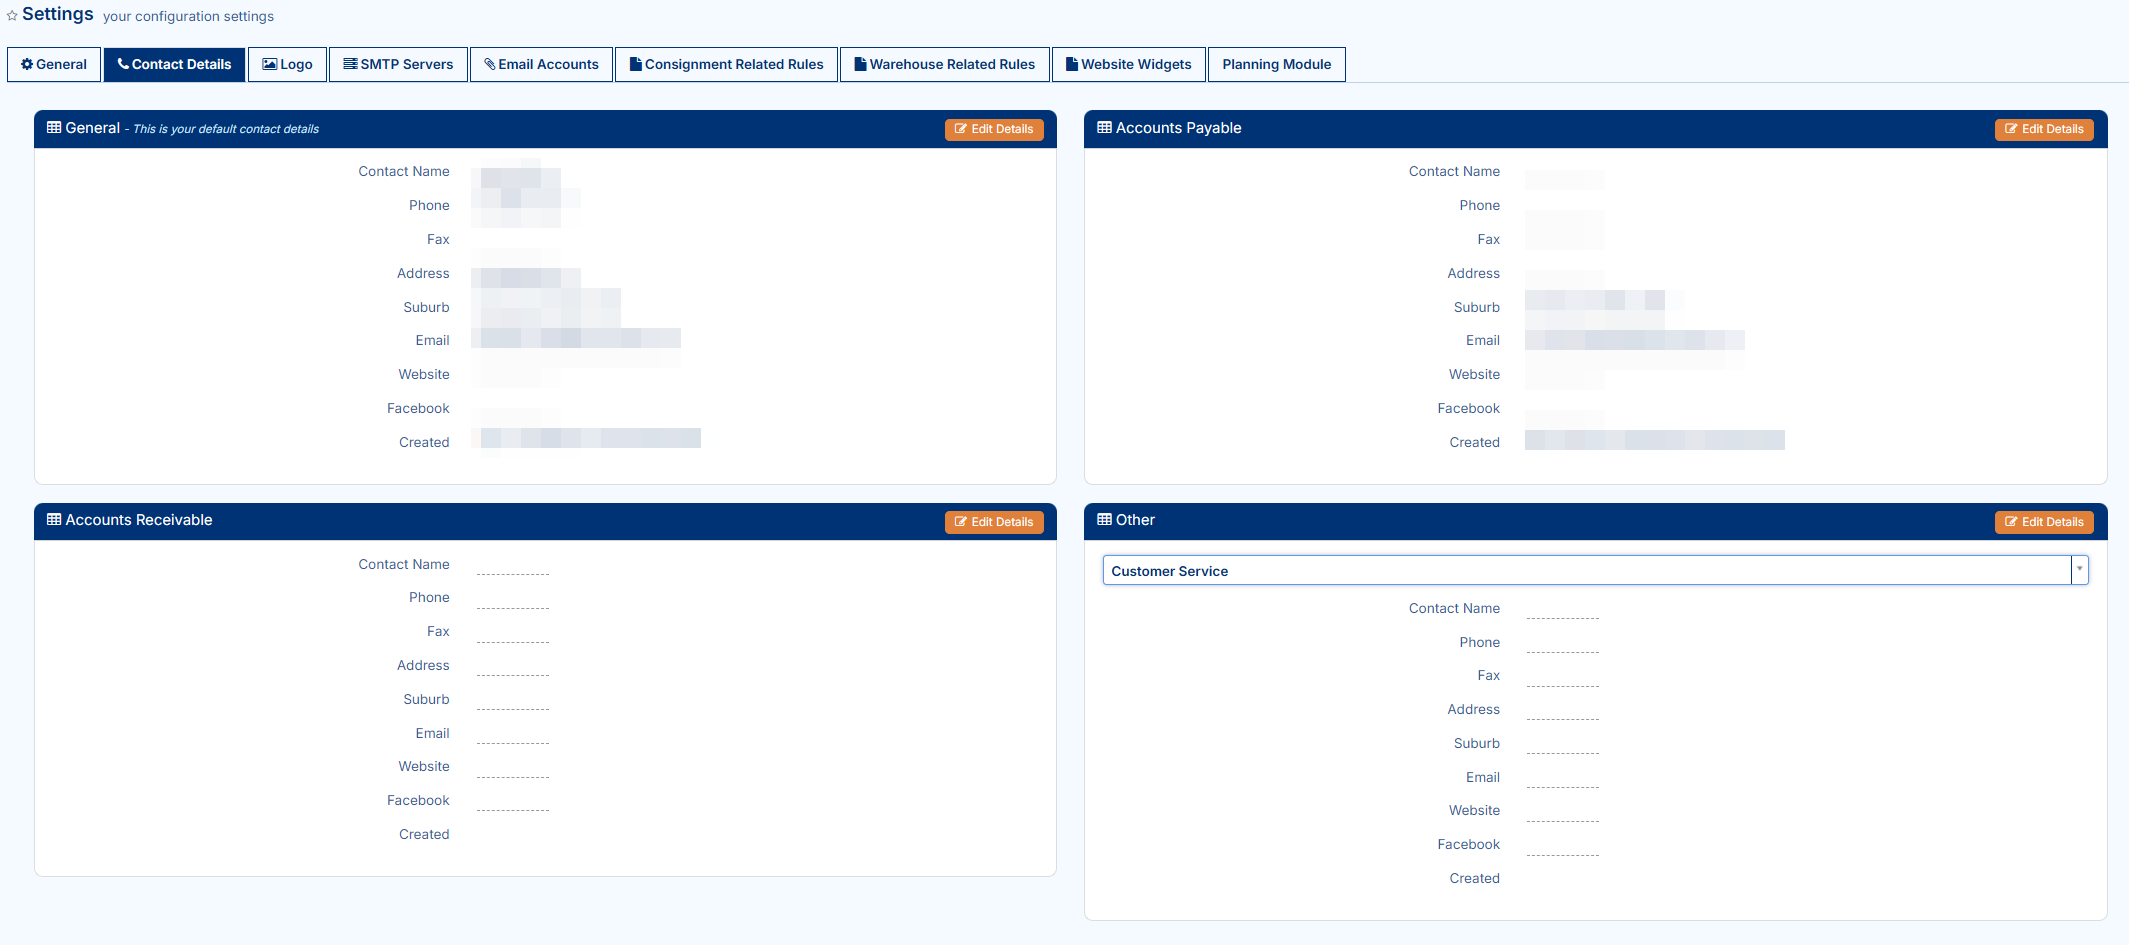Click the gear icon on General tab
2129x945 pixels.
point(27,64)
